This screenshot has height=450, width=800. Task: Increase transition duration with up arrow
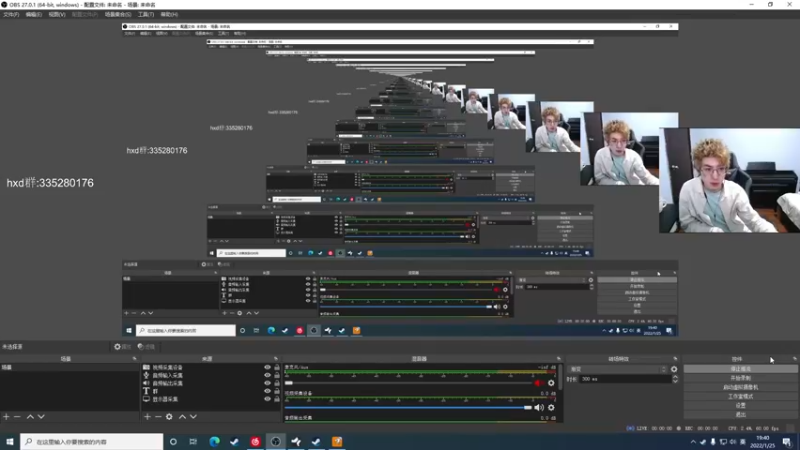point(675,377)
